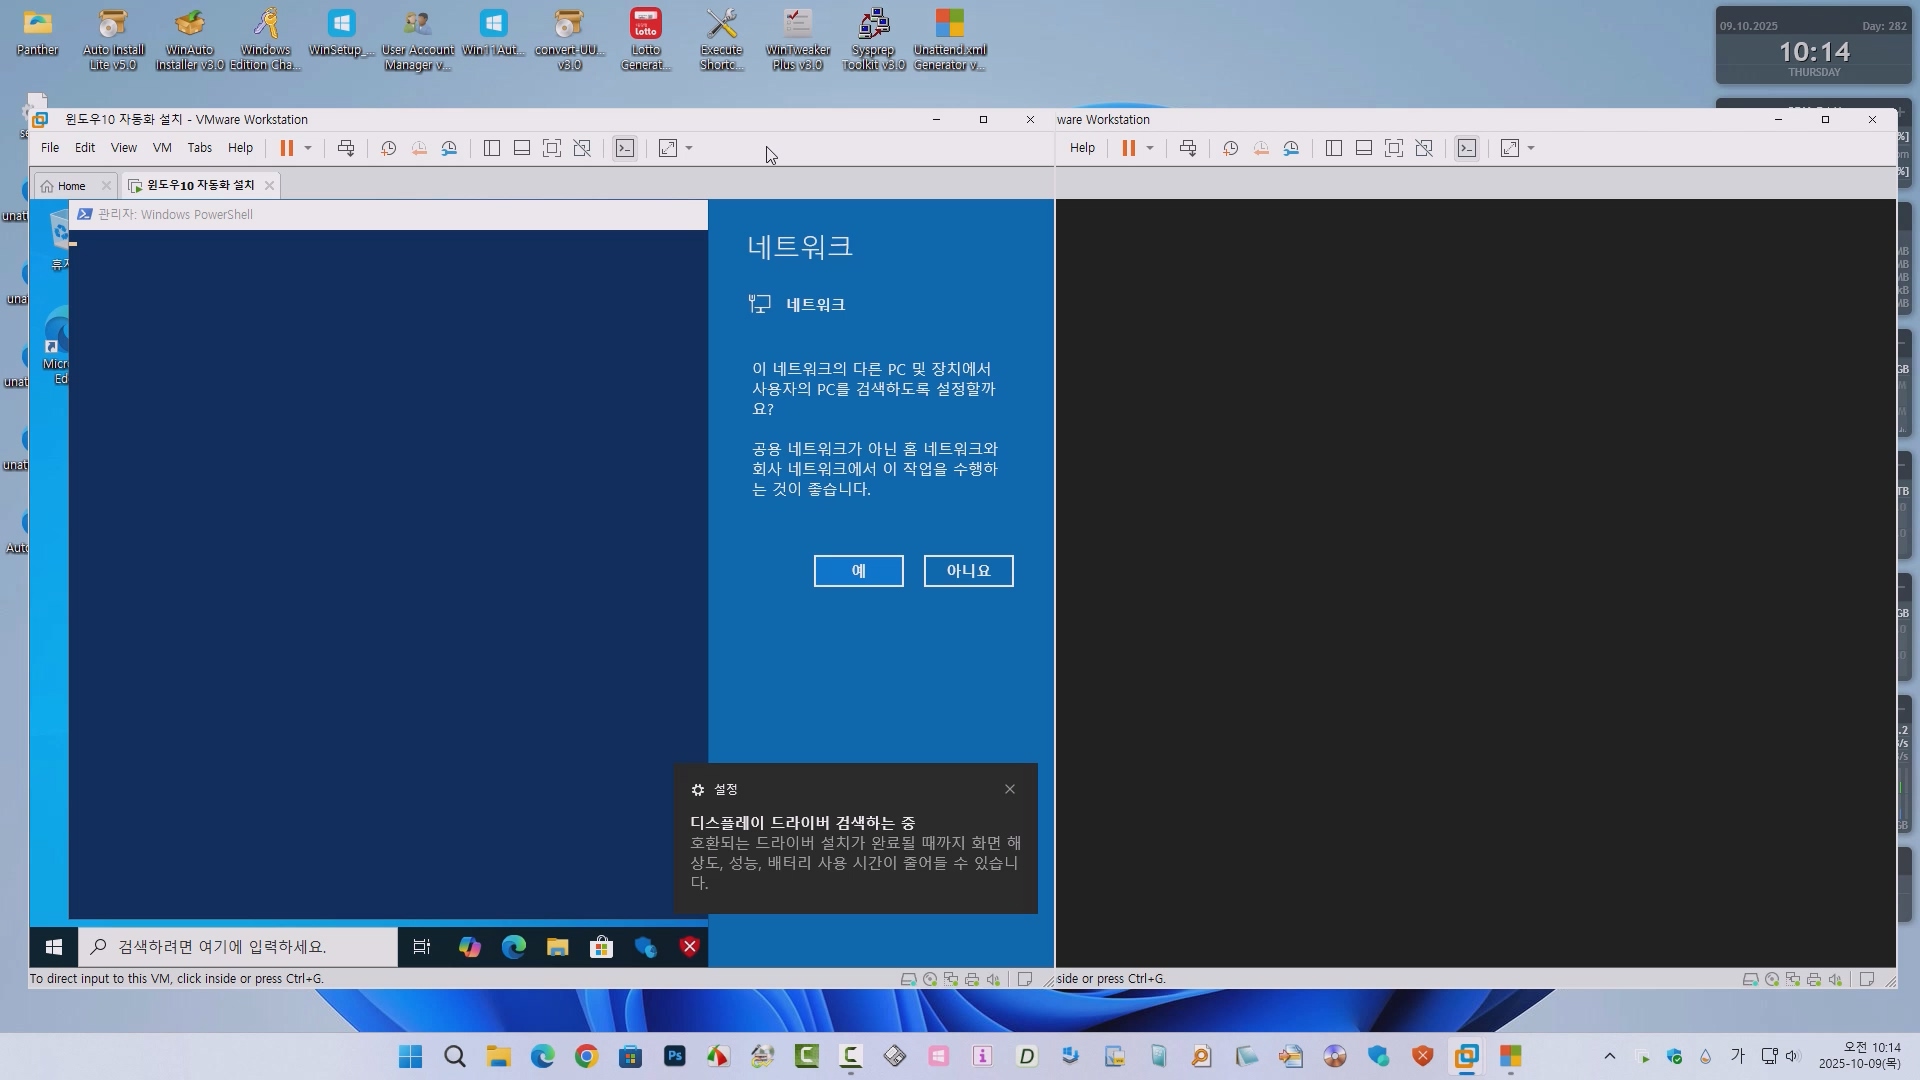Image resolution: width=1920 pixels, height=1080 pixels.
Task: Send Ctrl+Alt+Del to the virtual machine
Action: click(346, 148)
